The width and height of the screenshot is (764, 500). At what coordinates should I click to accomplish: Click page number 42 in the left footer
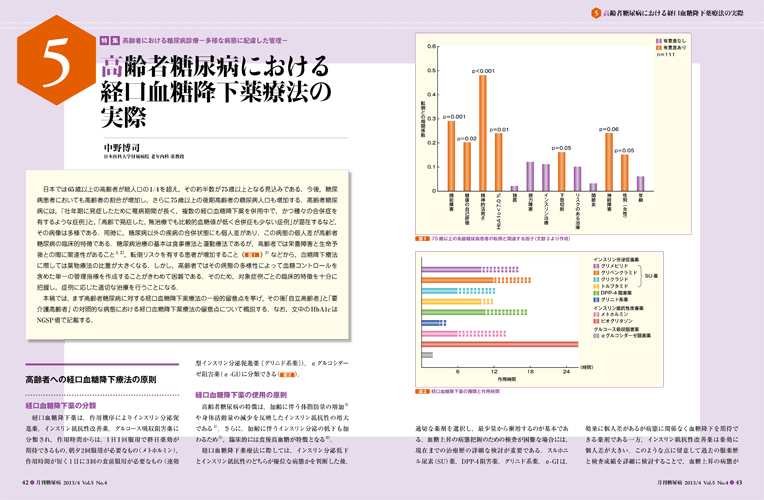[26, 482]
